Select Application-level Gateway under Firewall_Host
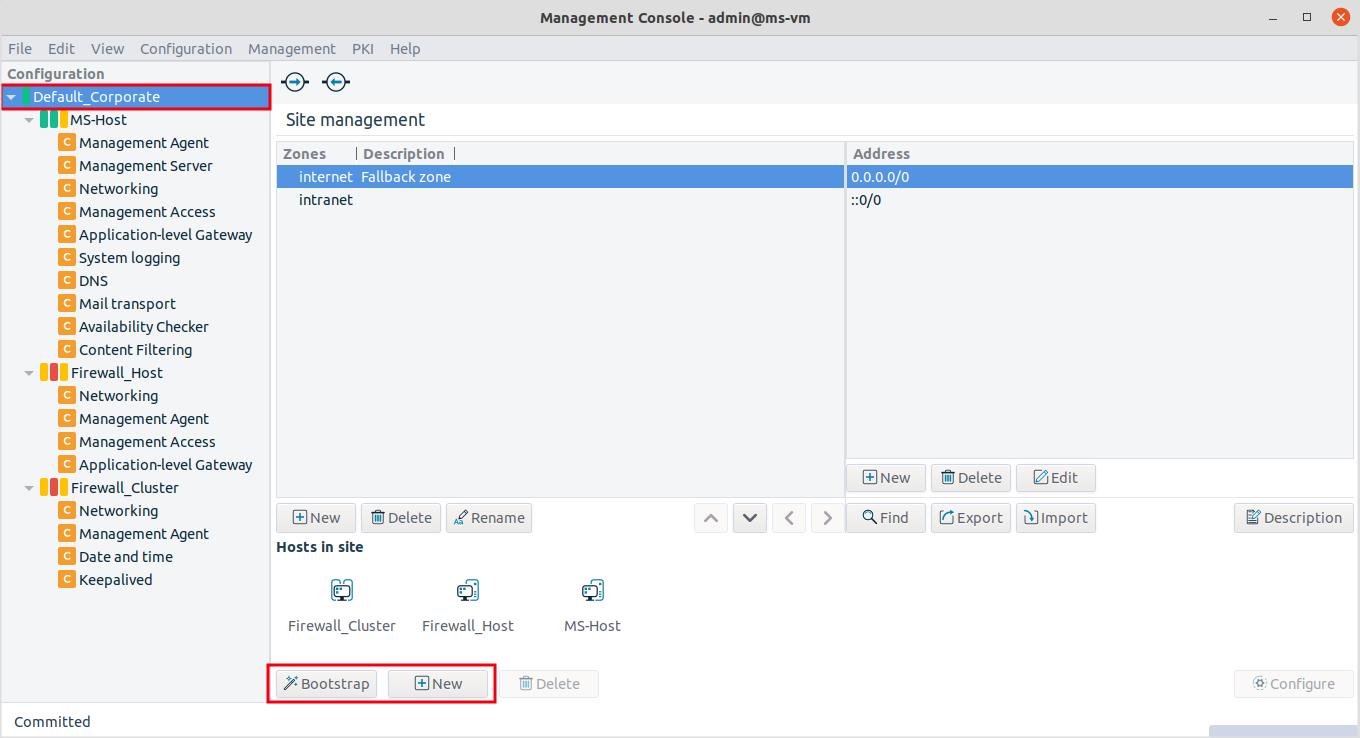 (165, 465)
